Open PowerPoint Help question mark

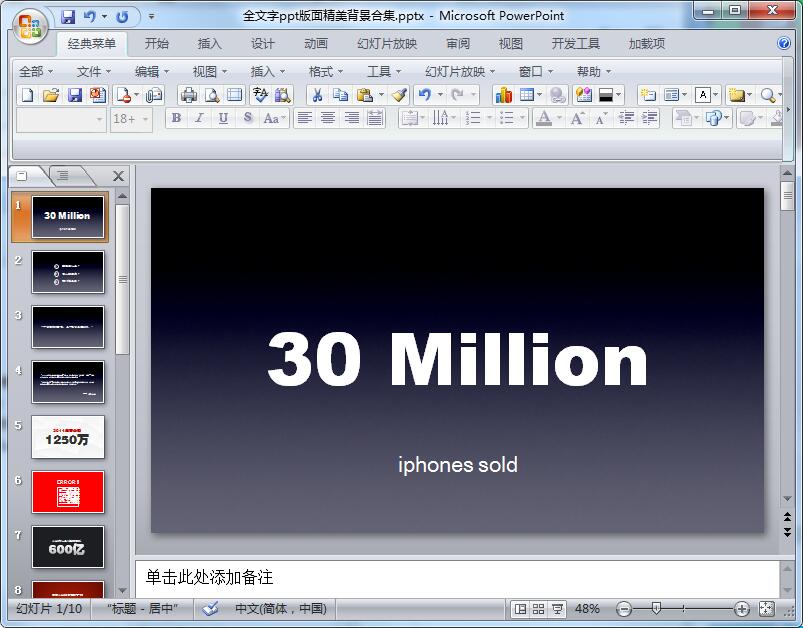pyautogui.click(x=784, y=44)
